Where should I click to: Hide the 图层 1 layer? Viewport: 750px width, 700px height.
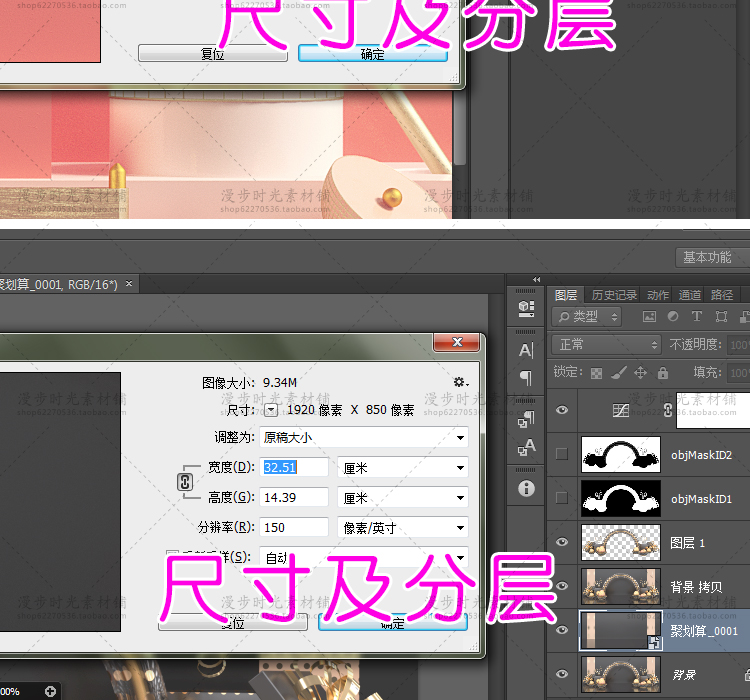[x=562, y=542]
